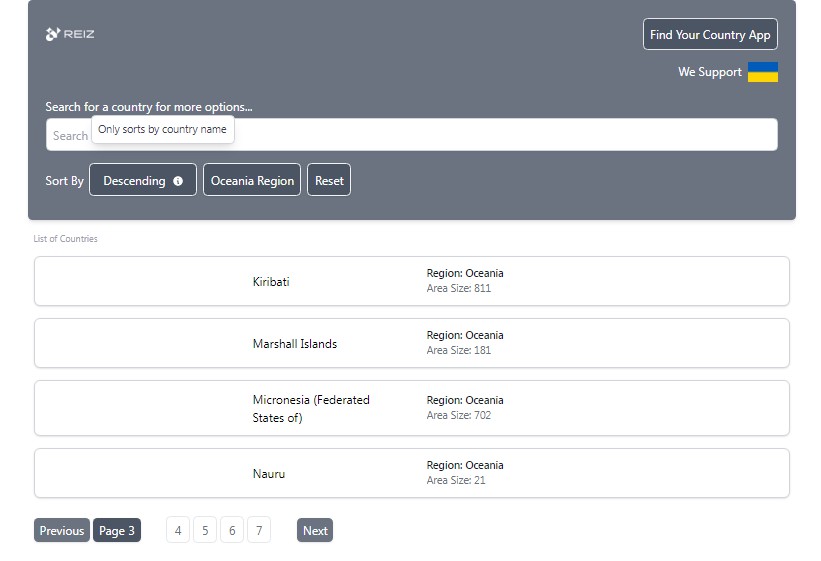
Task: Open the Find Your Country App
Action: [x=710, y=34]
